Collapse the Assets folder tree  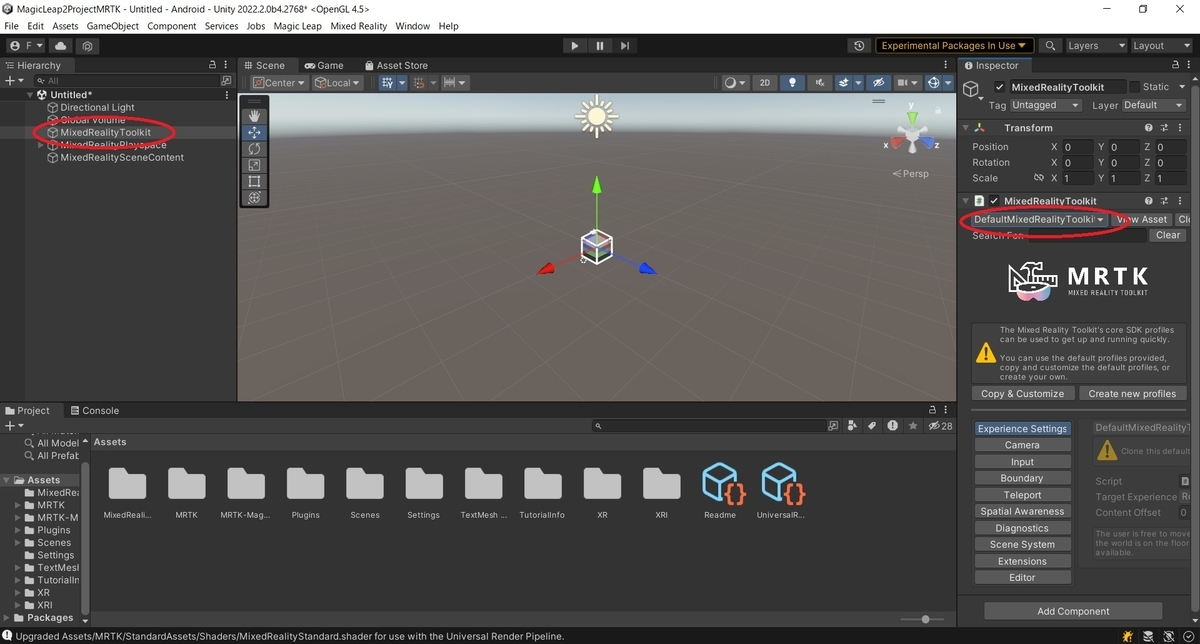point(8,480)
